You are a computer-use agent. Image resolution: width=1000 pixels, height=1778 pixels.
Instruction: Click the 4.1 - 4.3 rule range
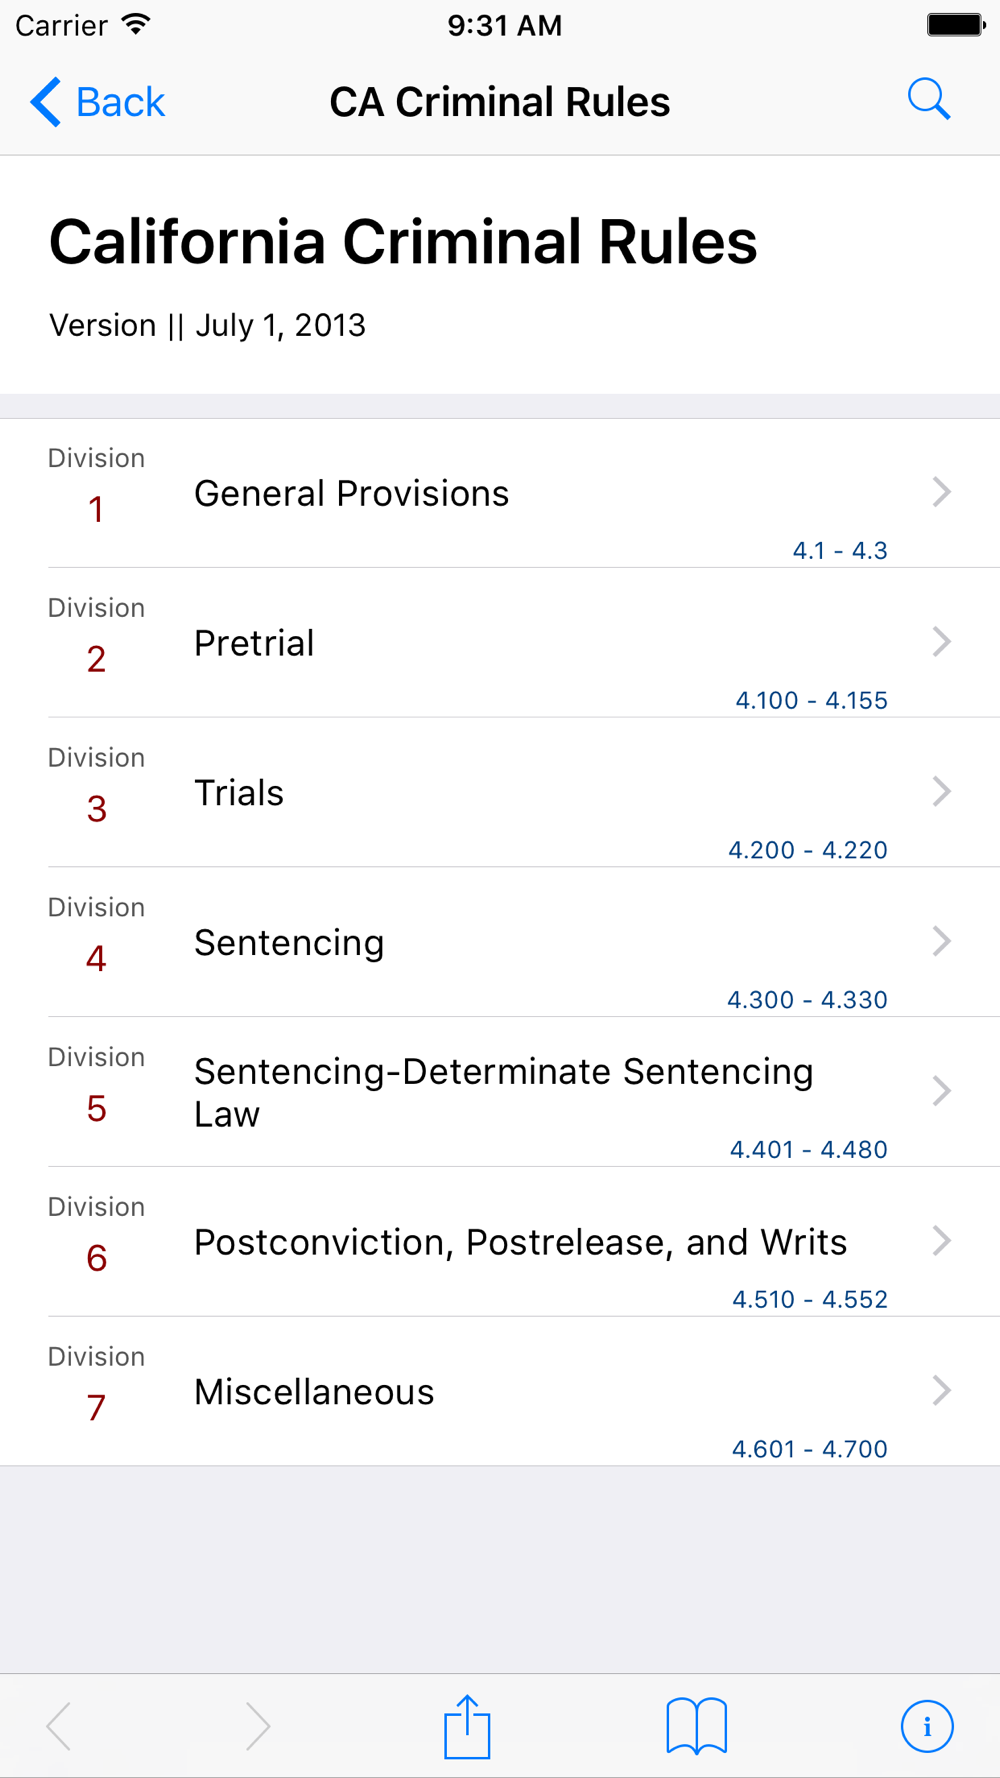point(840,551)
